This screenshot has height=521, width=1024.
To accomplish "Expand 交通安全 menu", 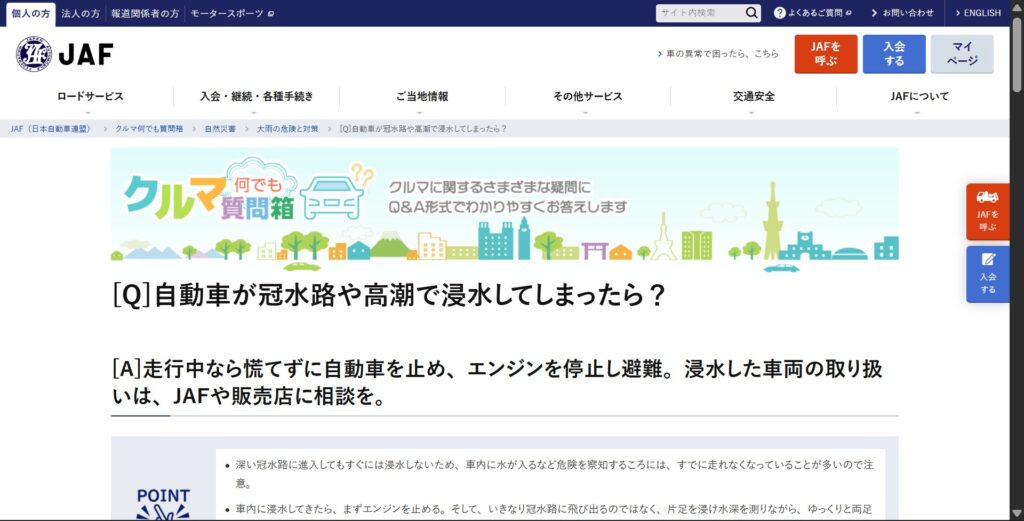I will (x=754, y=97).
